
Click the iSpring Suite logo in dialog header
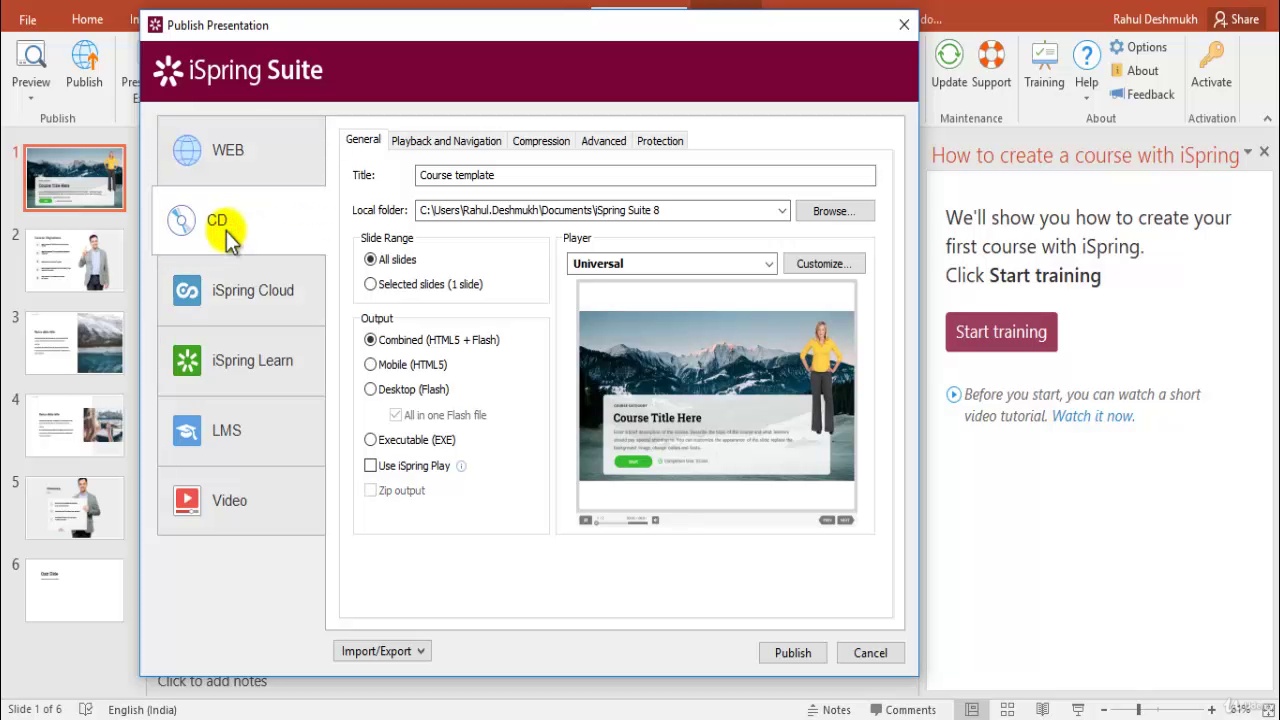(x=238, y=70)
